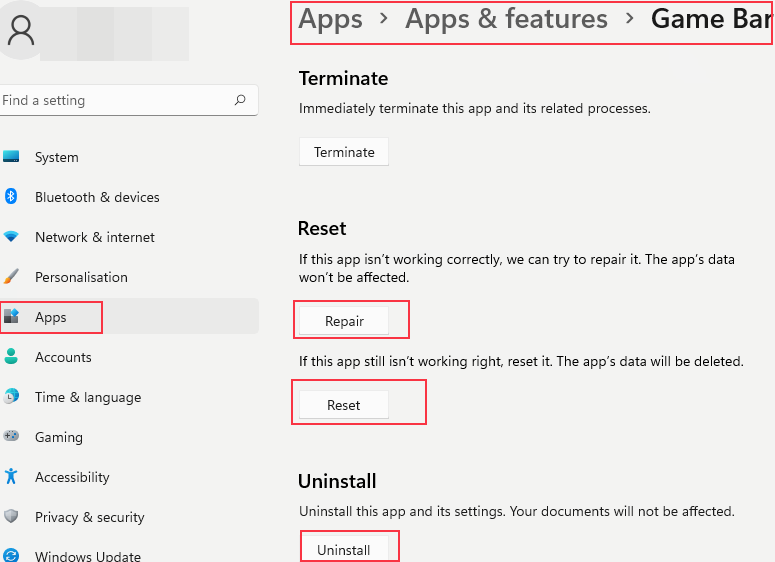
Task: Click the Bluetooth & devices icon
Action: [x=11, y=197]
